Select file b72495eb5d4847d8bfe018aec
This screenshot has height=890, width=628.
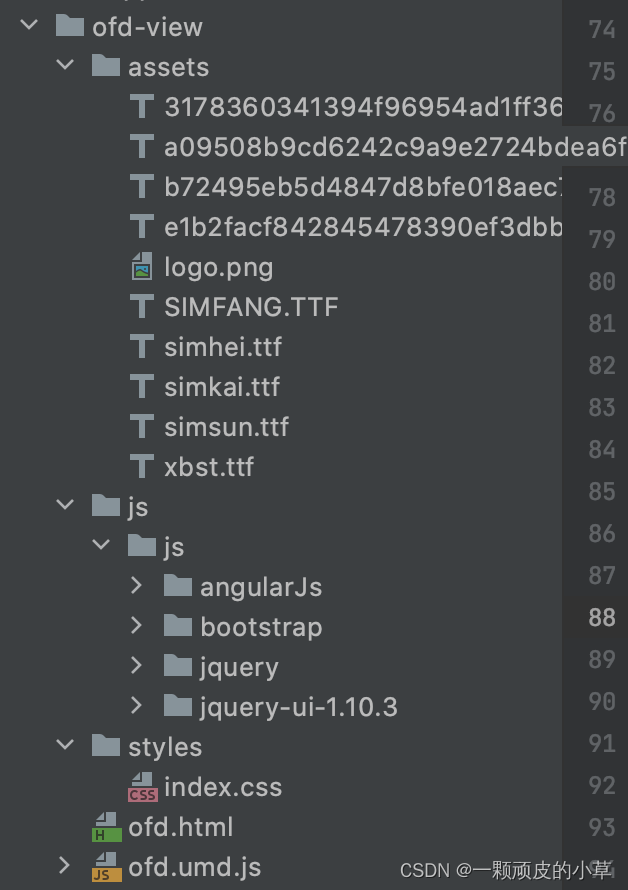click(363, 187)
